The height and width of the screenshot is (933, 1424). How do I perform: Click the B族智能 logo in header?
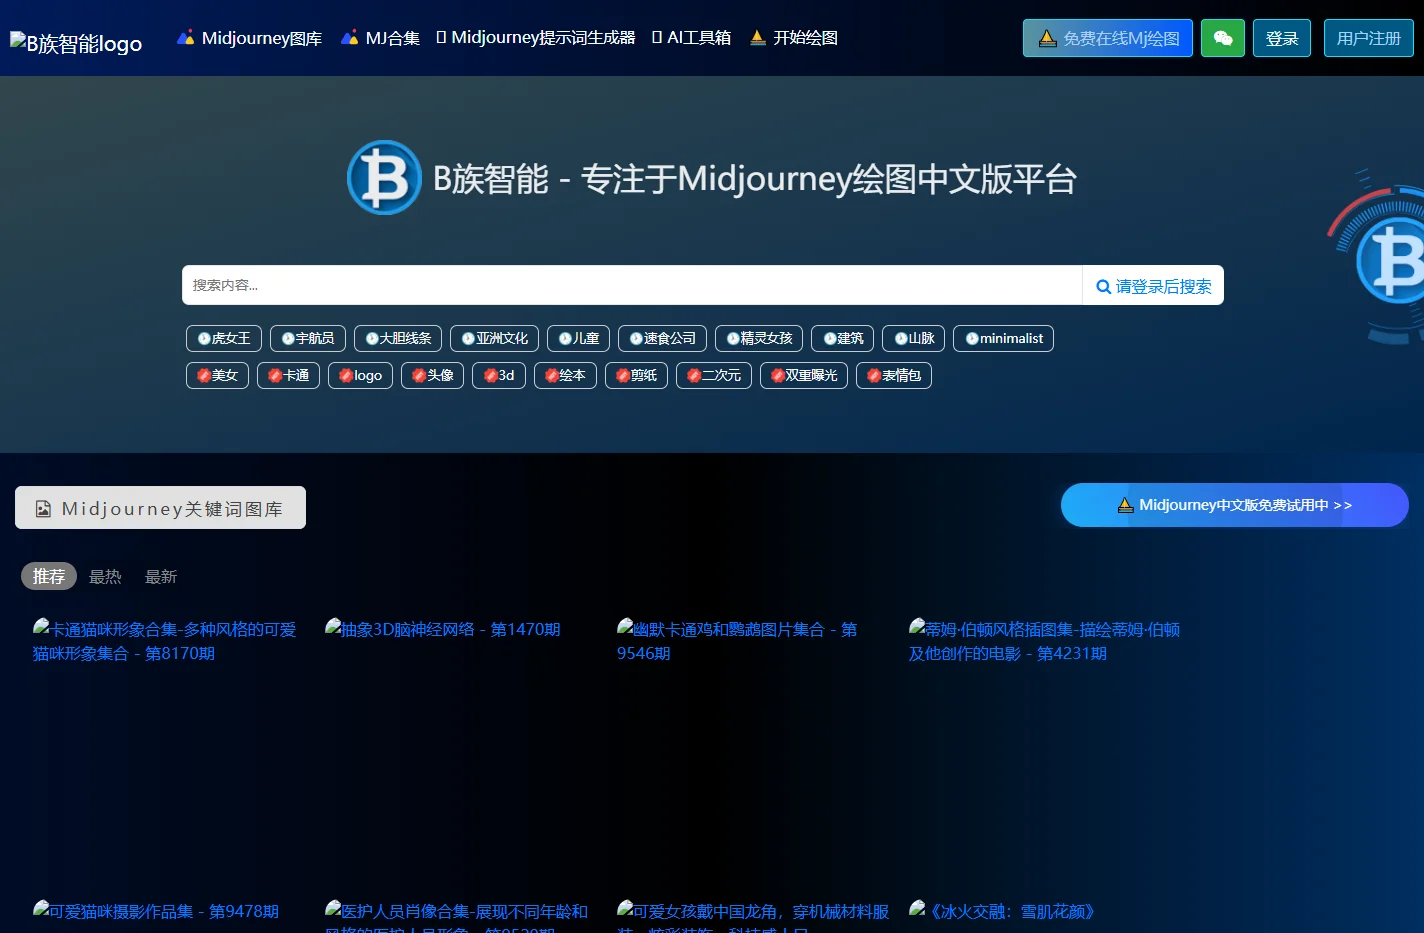(76, 43)
